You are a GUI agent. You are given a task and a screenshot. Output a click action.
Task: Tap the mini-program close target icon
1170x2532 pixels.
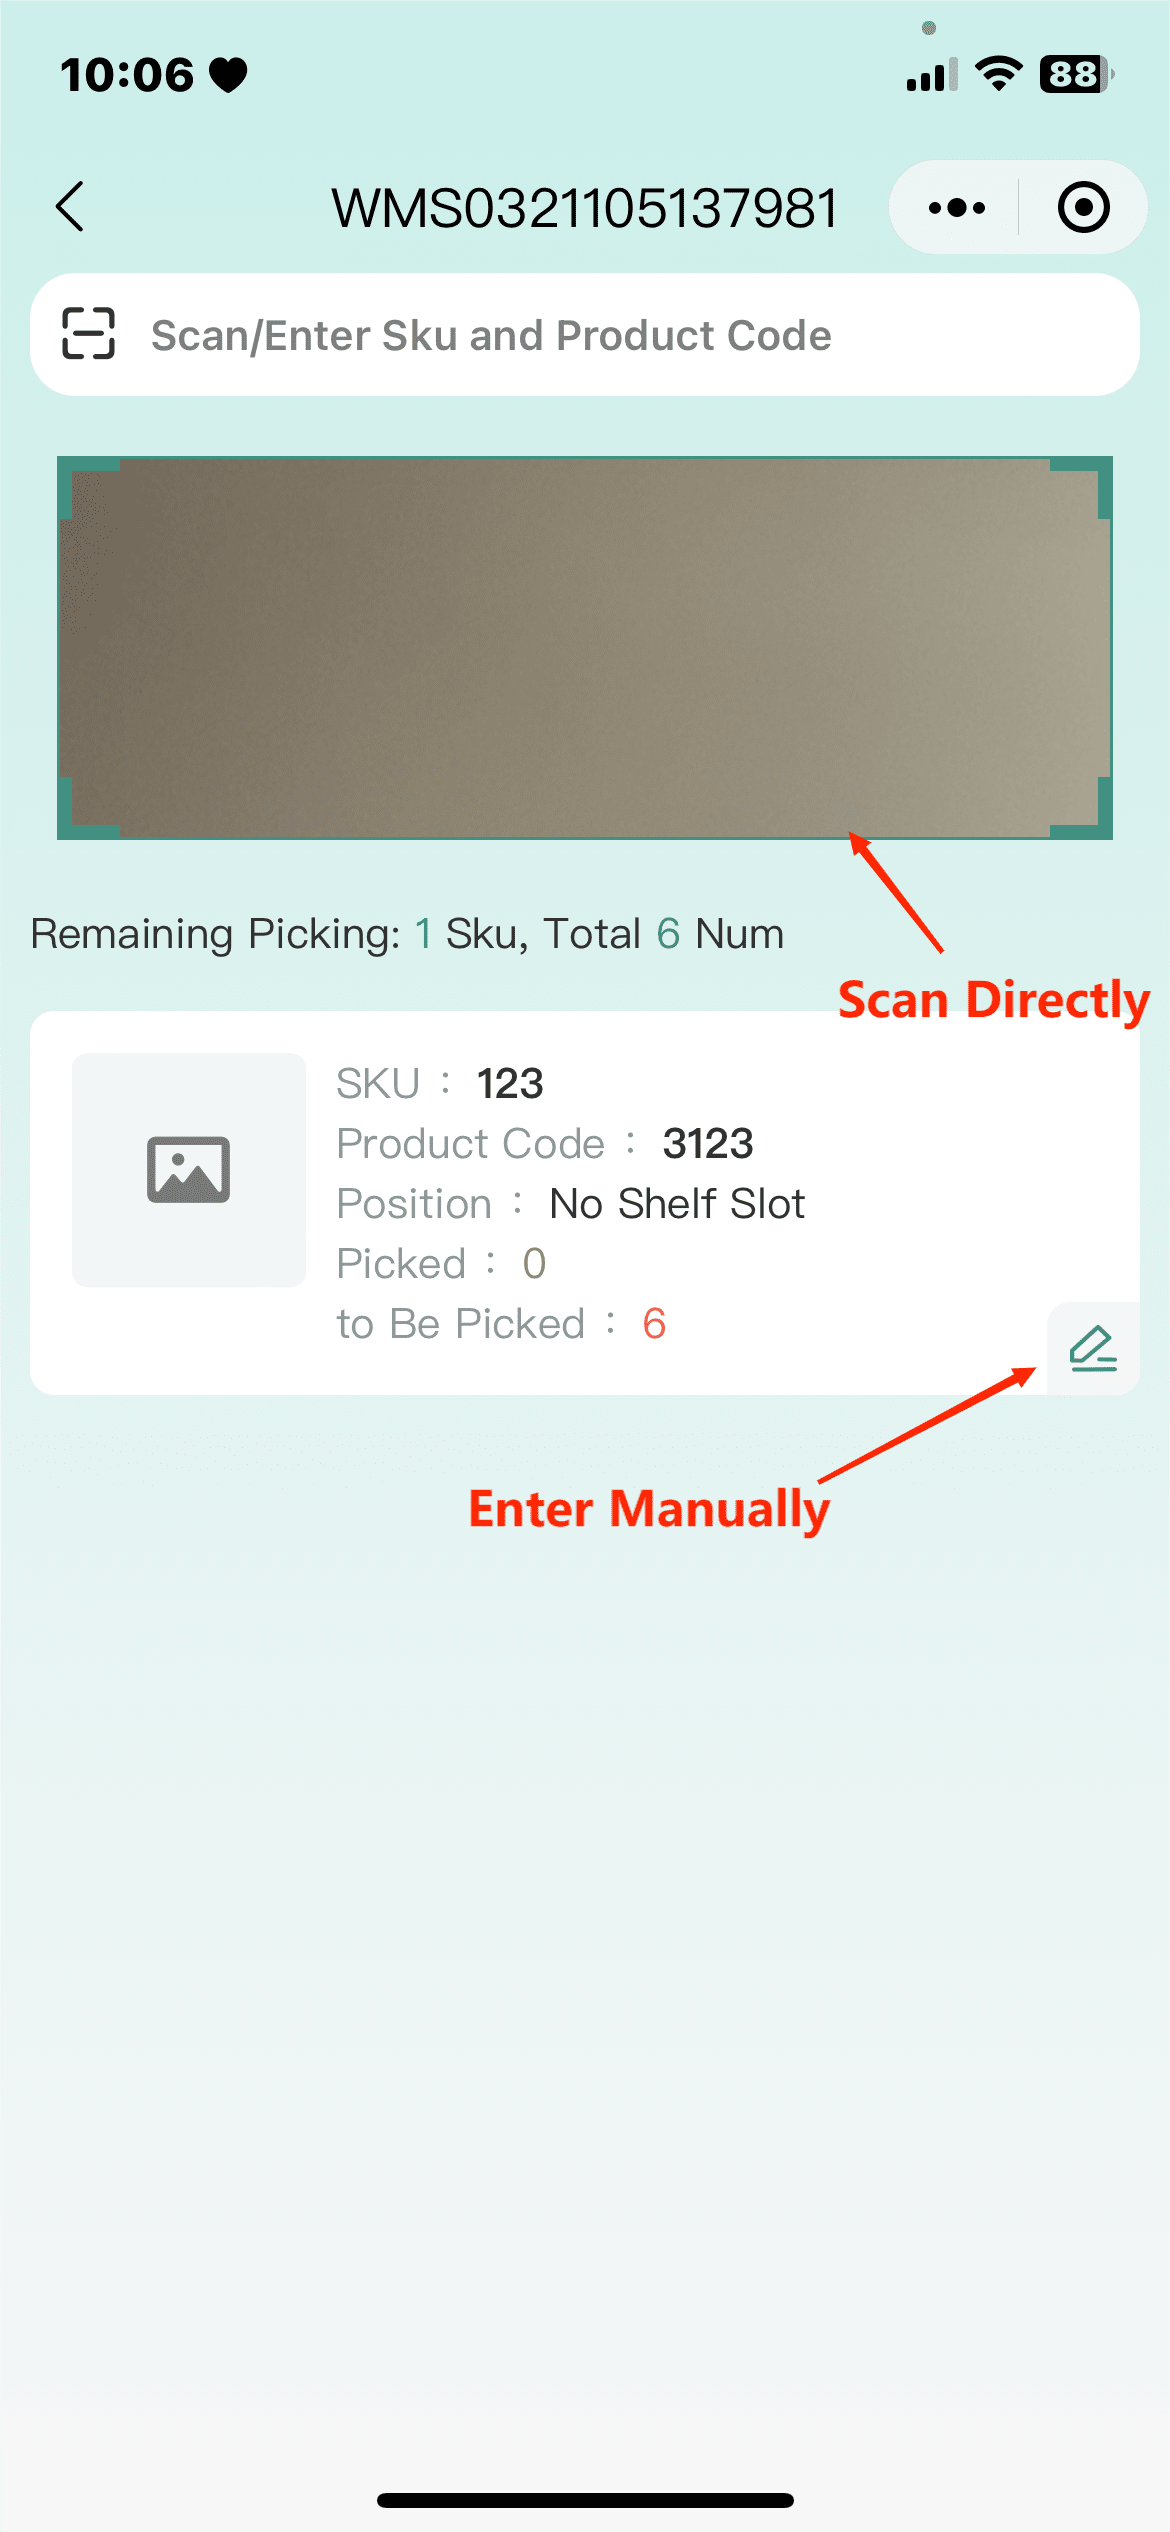click(x=1084, y=208)
